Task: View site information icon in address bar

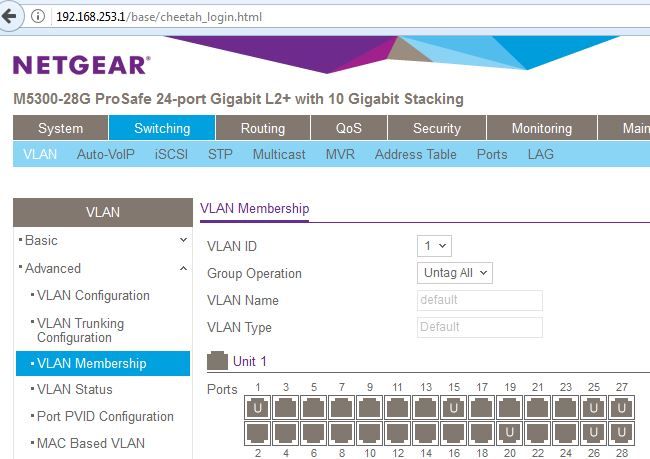Action: click(38, 17)
